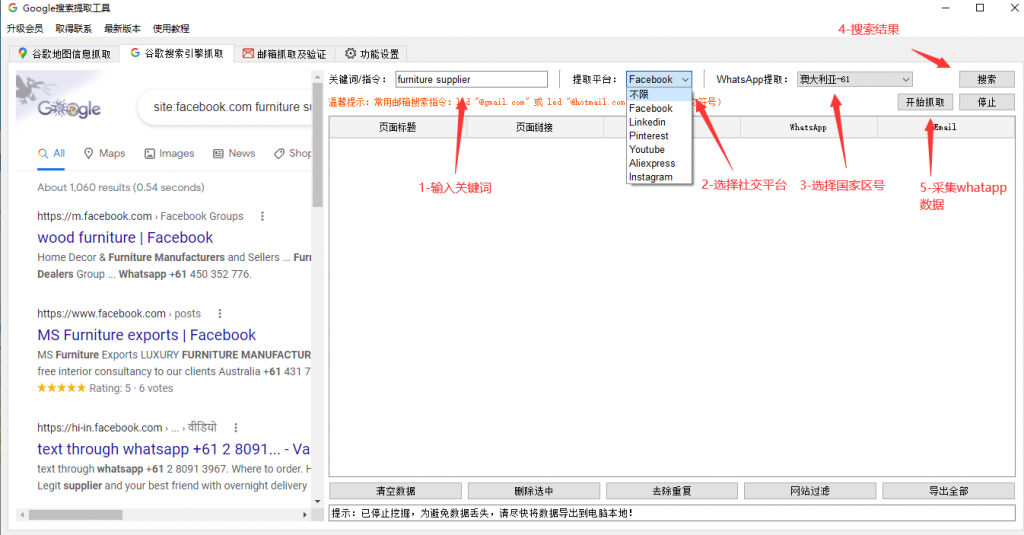Screen dimensions: 1024x535
Task: Click the 页面标题 column header
Action: [x=397, y=127]
